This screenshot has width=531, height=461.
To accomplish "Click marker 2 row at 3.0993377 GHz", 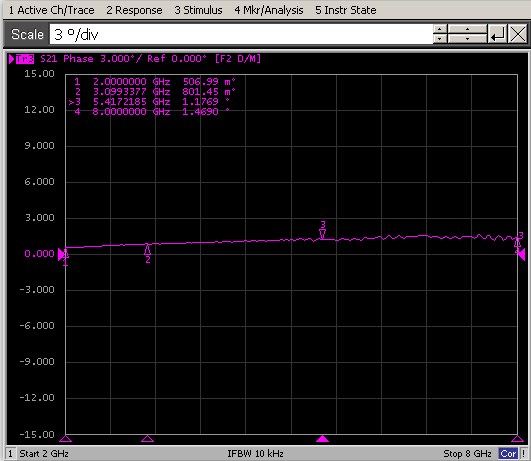I will 155,92.
